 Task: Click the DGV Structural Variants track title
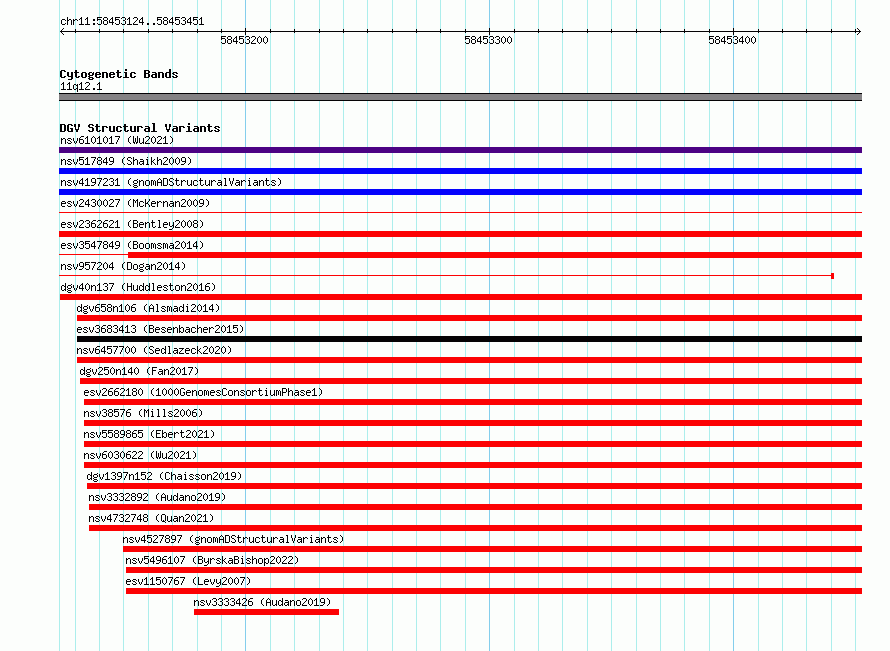coord(140,128)
